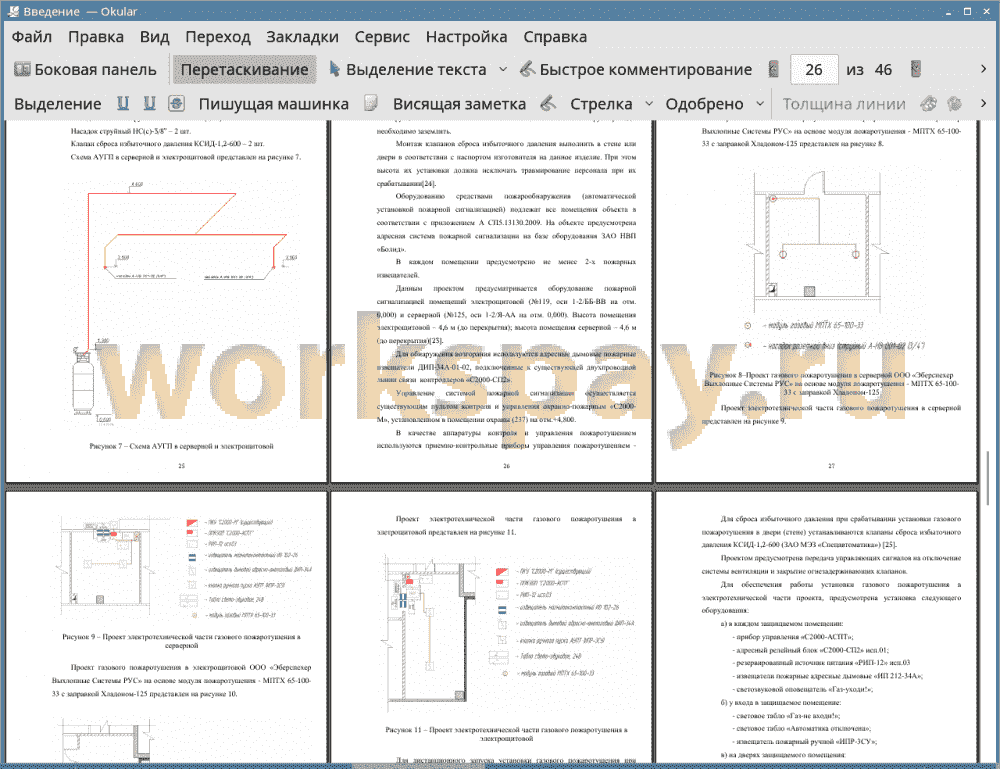This screenshot has width=1000, height=769.
Task: Choose the Висящая заметка annotation
Action: (459, 104)
